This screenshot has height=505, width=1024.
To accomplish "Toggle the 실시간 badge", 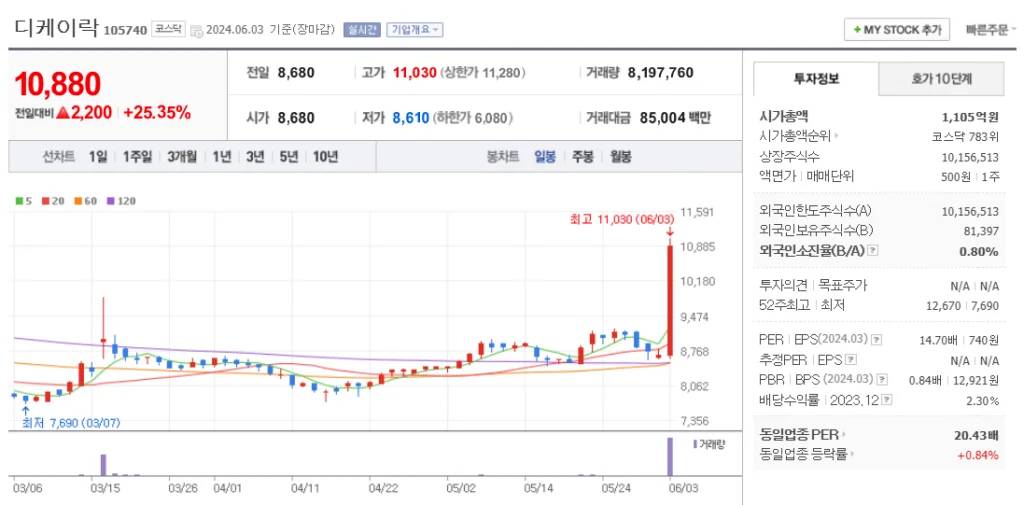I will pos(362,30).
